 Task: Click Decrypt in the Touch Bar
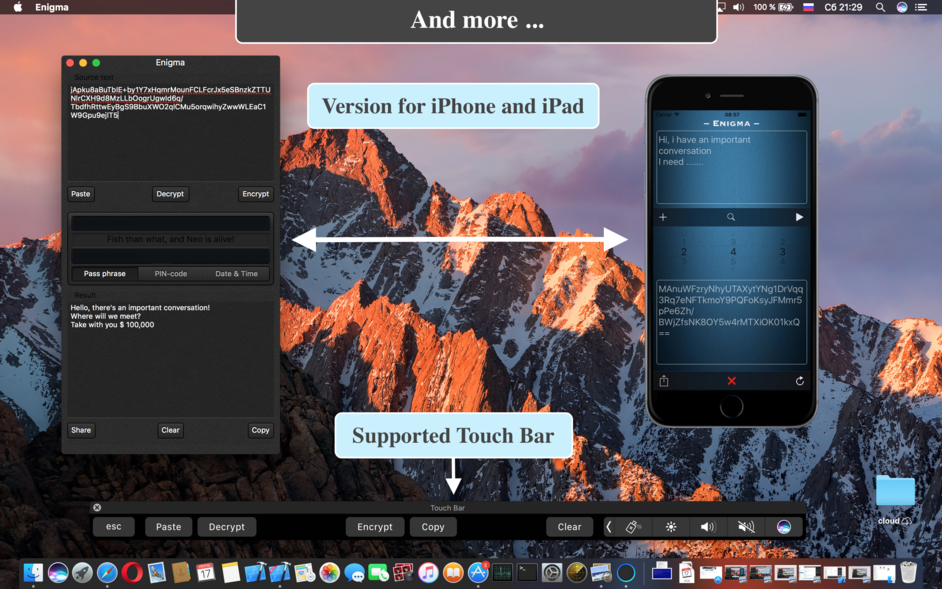[x=226, y=527]
